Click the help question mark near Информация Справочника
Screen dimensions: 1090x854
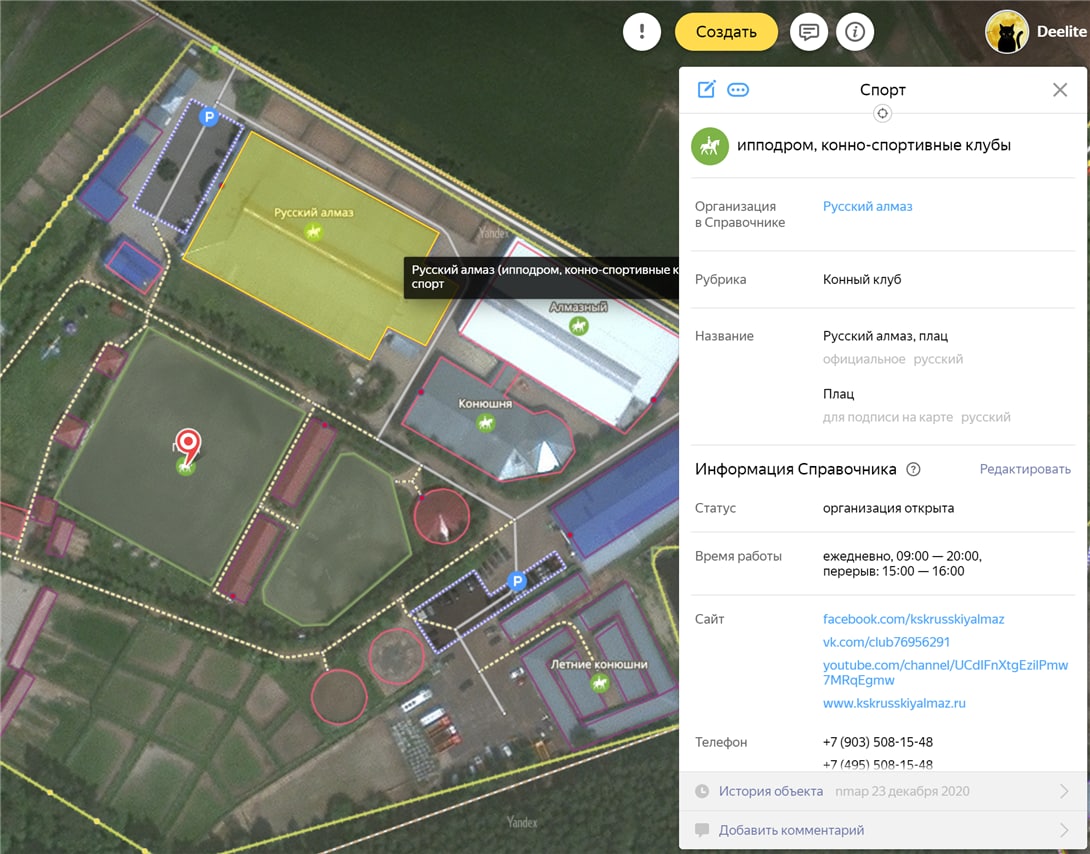(913, 469)
